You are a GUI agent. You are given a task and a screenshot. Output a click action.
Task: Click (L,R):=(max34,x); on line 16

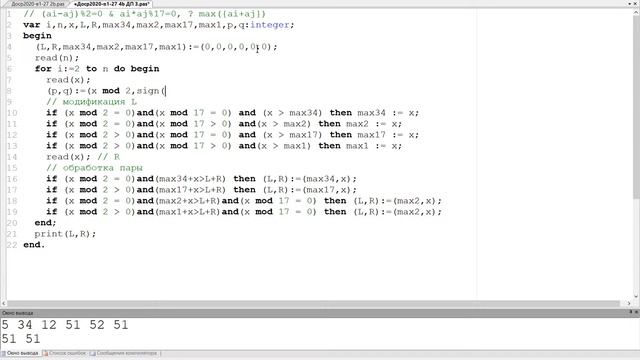click(x=310, y=179)
